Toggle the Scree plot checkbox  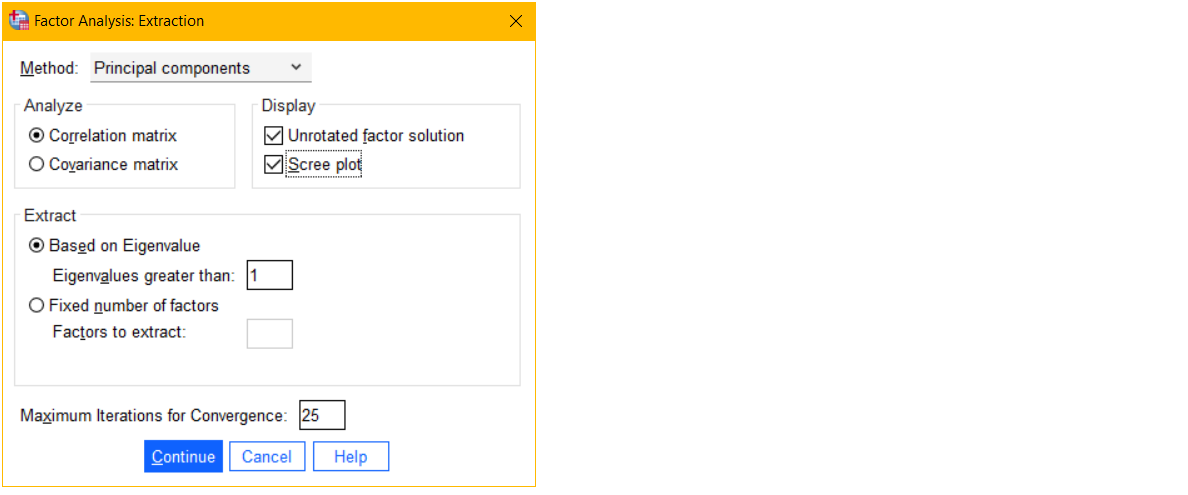click(x=274, y=164)
